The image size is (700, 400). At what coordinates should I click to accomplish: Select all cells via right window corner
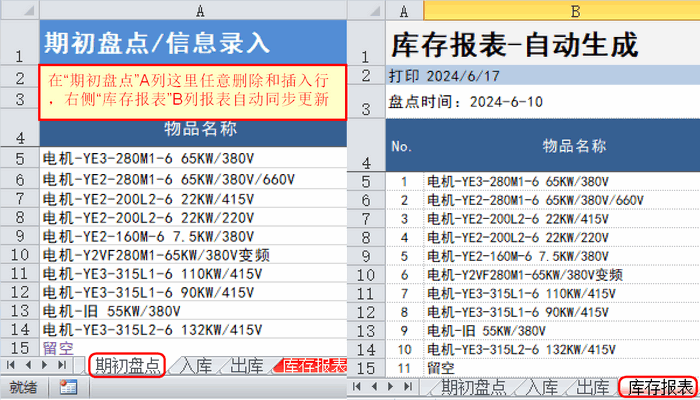click(366, 10)
